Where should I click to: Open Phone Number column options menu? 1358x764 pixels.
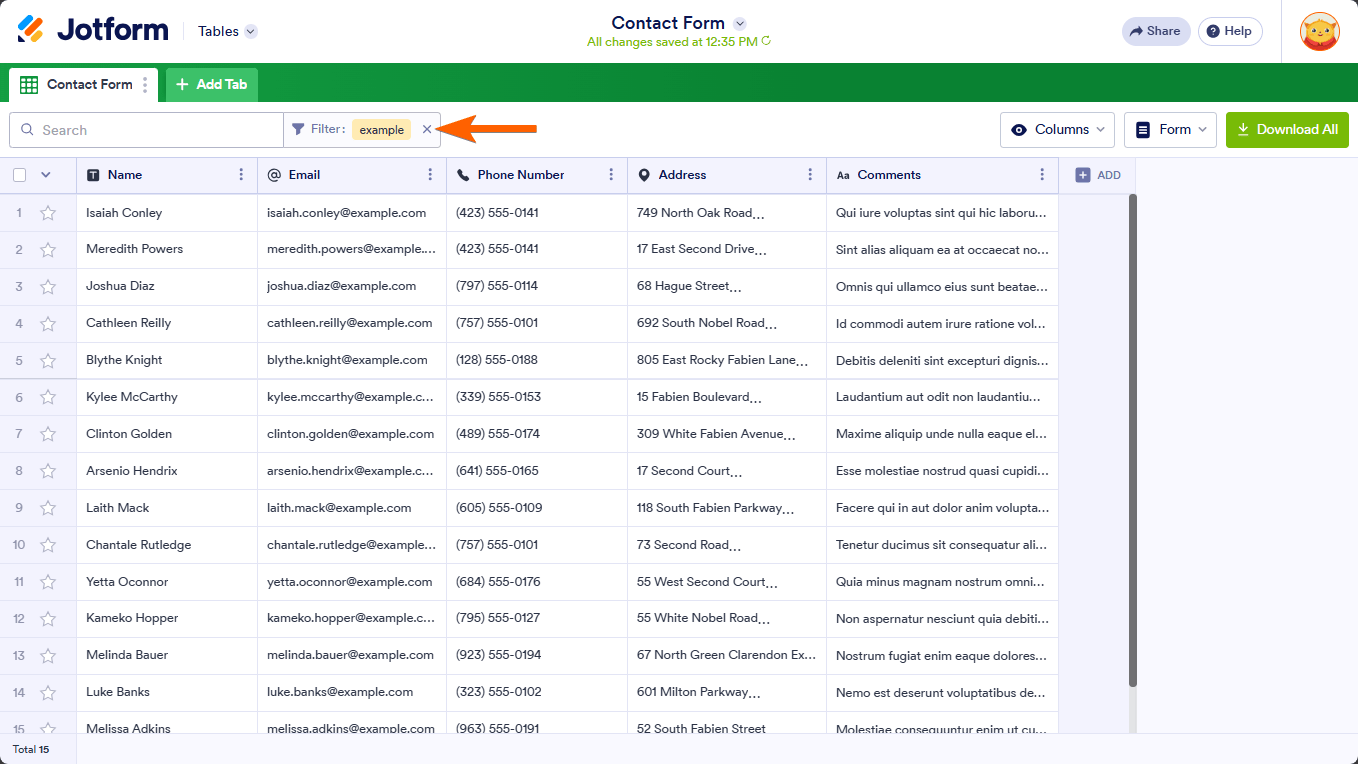click(x=611, y=175)
